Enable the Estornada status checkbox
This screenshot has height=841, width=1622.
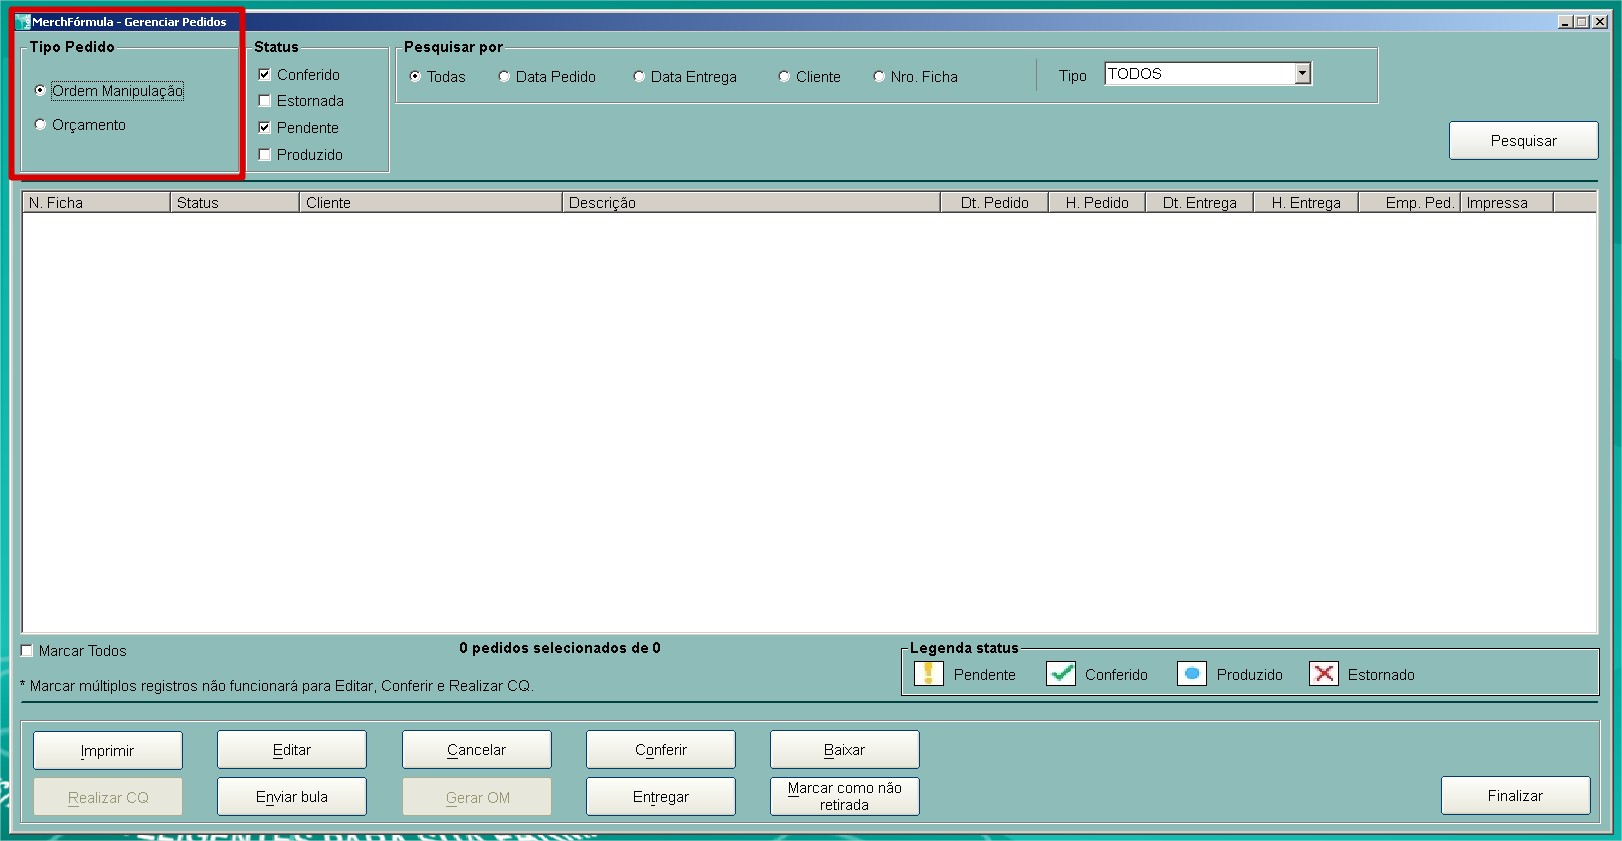[x=265, y=101]
